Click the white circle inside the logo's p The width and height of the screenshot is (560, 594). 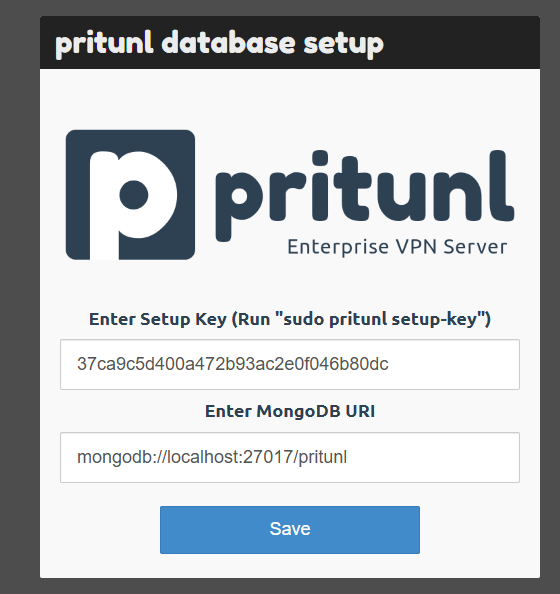pos(134,195)
